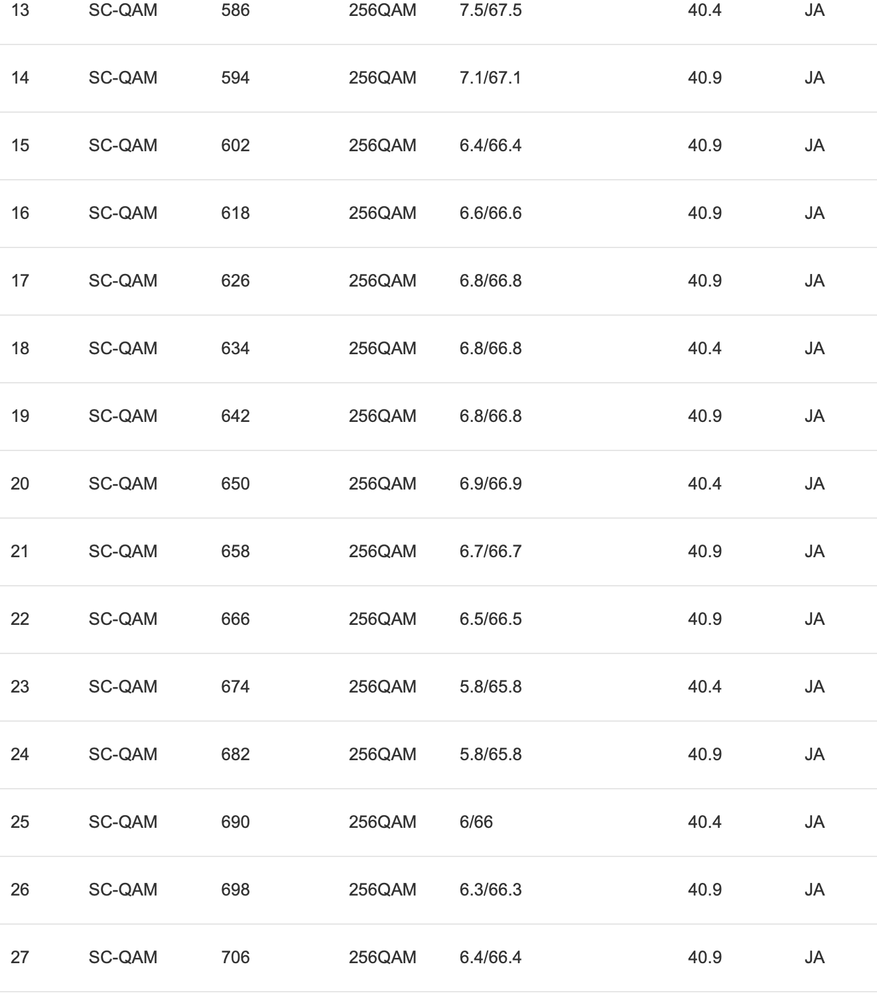Select frequency value 586

coord(235,10)
